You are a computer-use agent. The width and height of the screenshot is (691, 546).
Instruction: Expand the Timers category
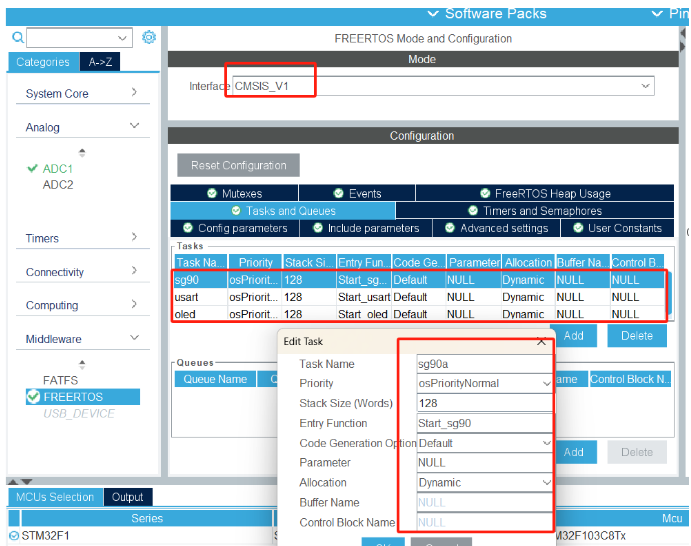(134, 237)
